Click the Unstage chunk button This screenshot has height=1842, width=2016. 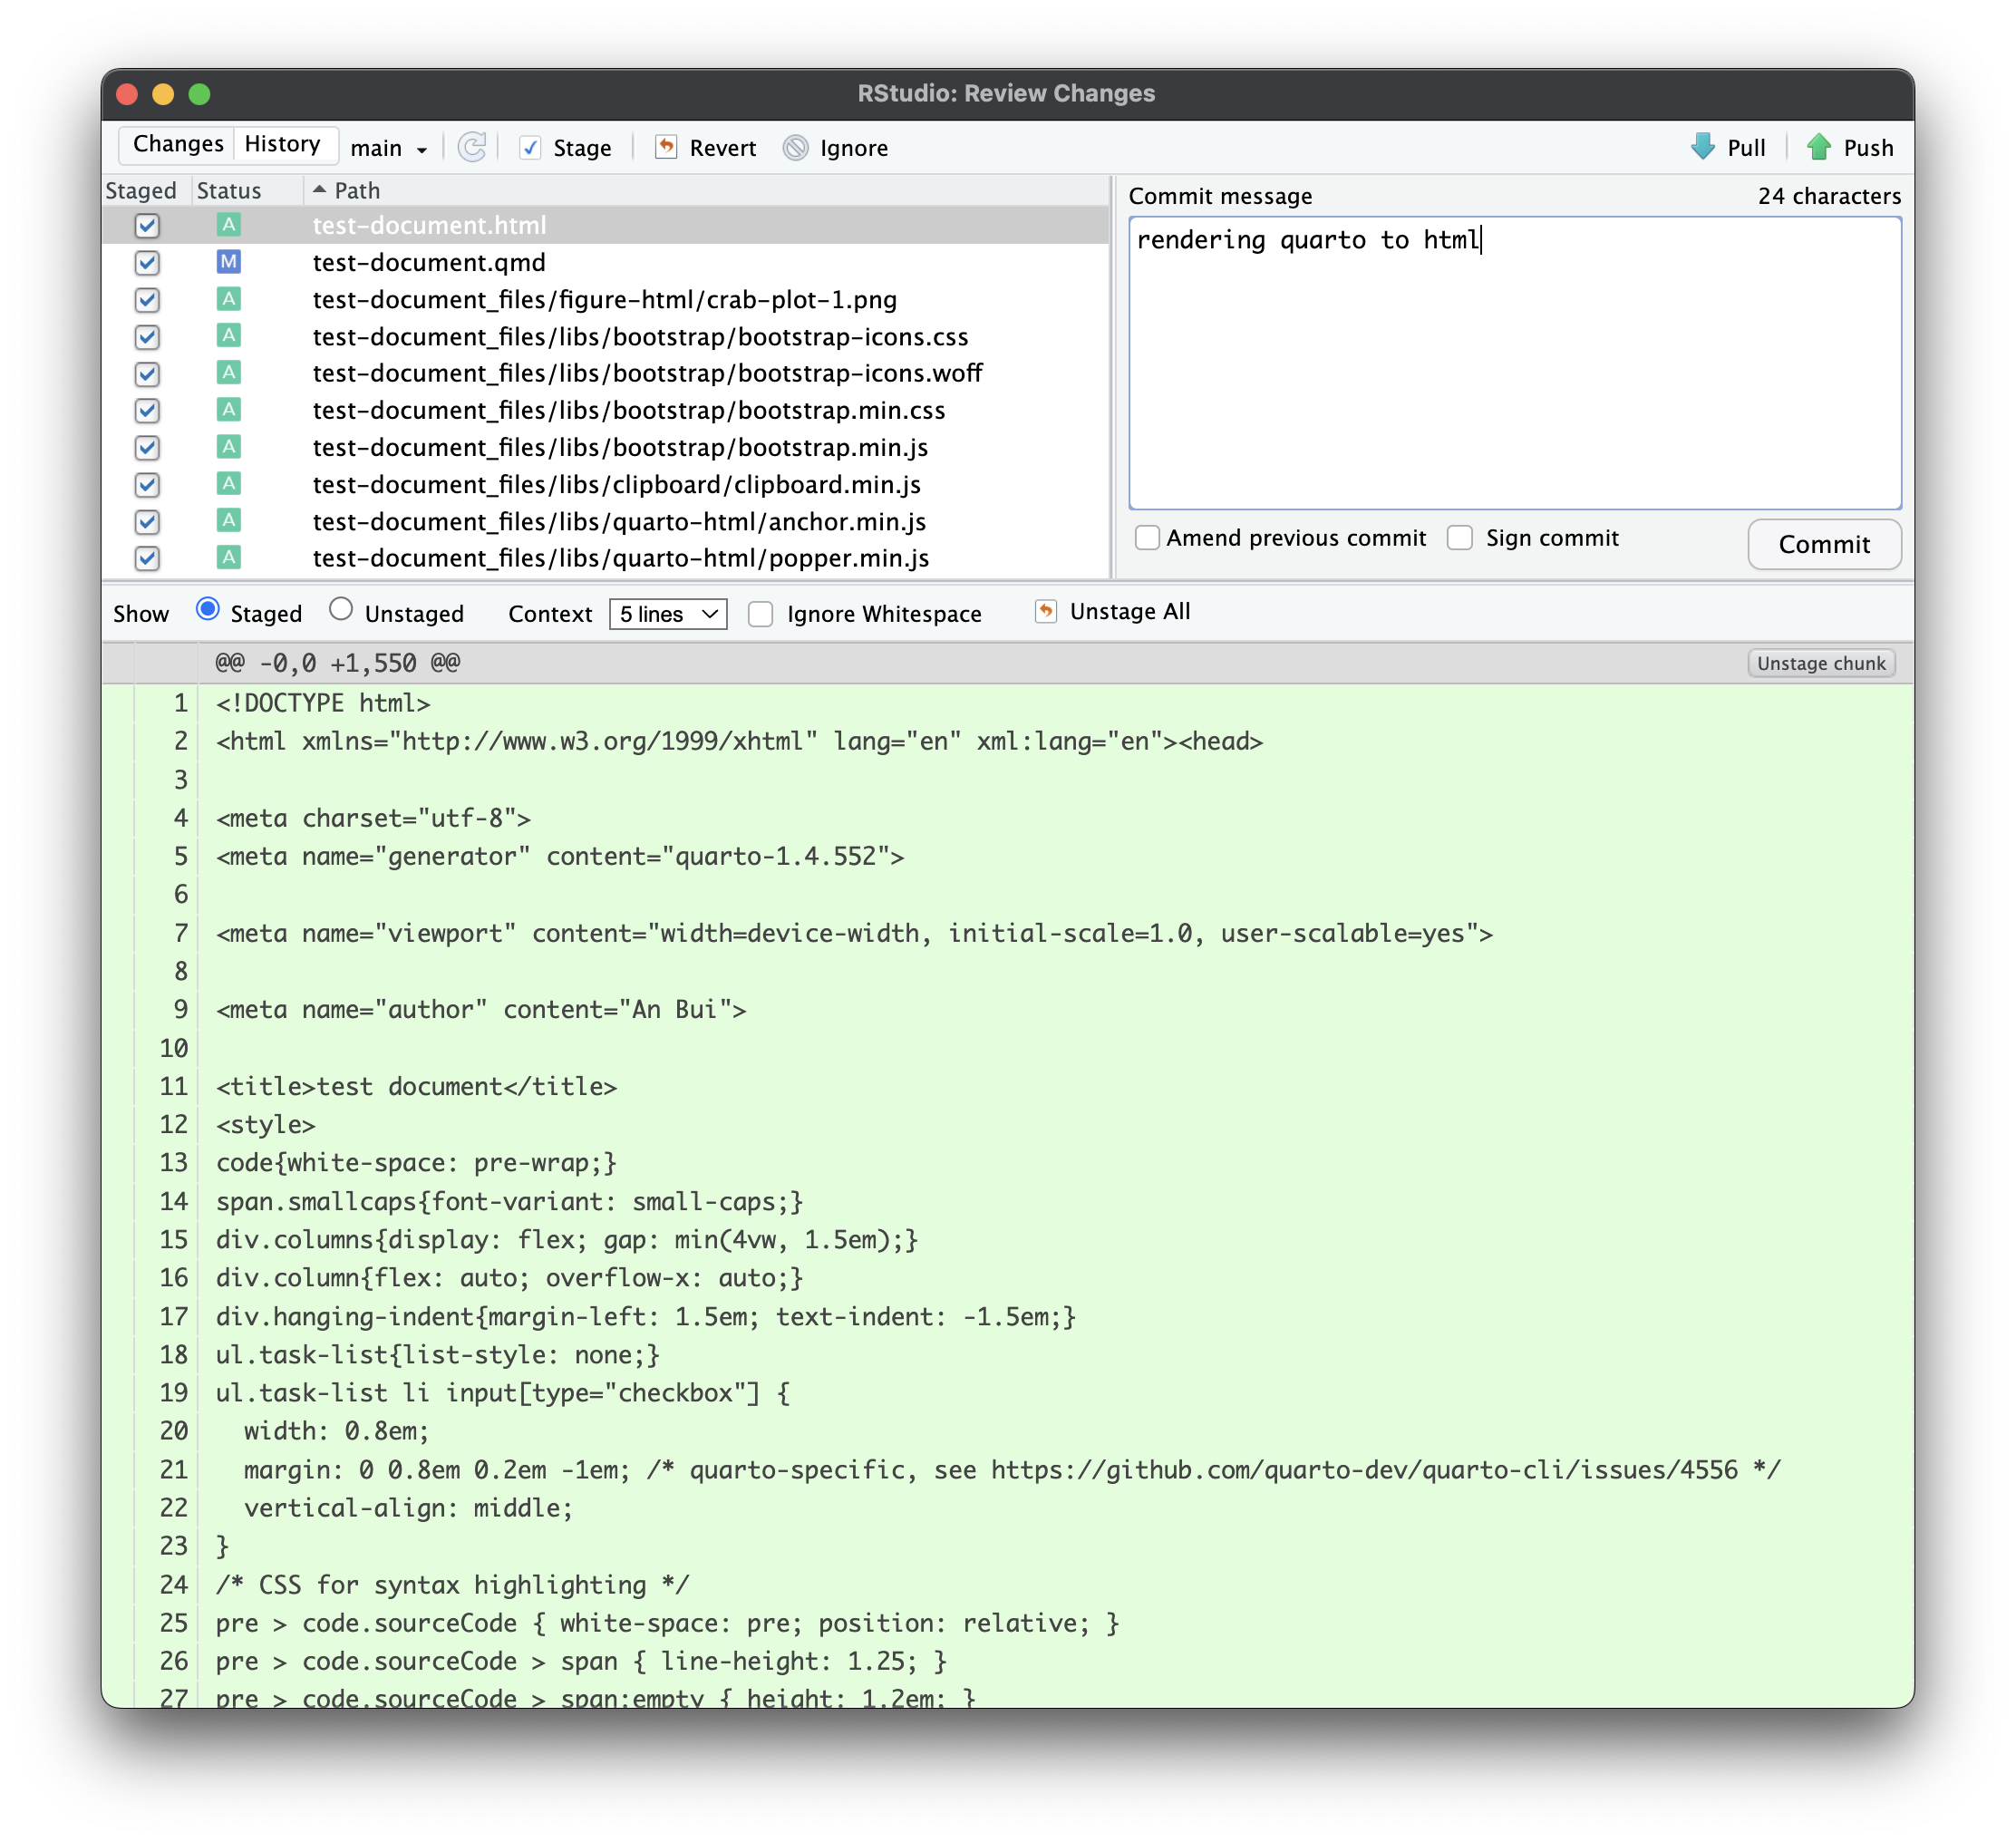[x=1820, y=663]
